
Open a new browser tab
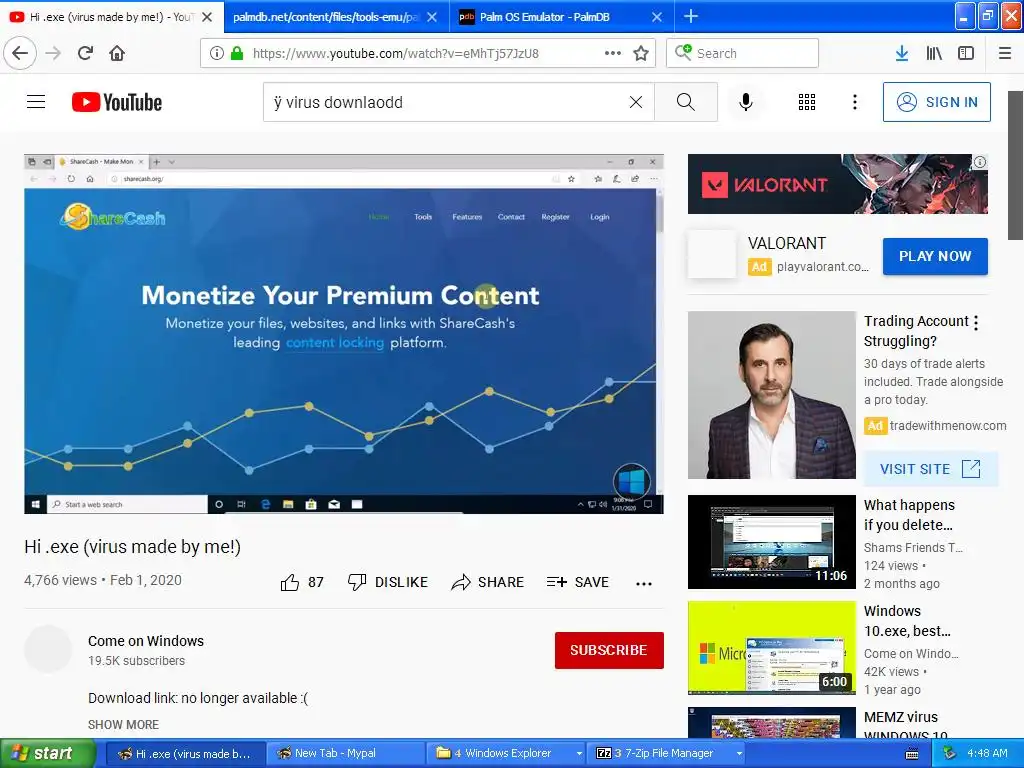691,17
